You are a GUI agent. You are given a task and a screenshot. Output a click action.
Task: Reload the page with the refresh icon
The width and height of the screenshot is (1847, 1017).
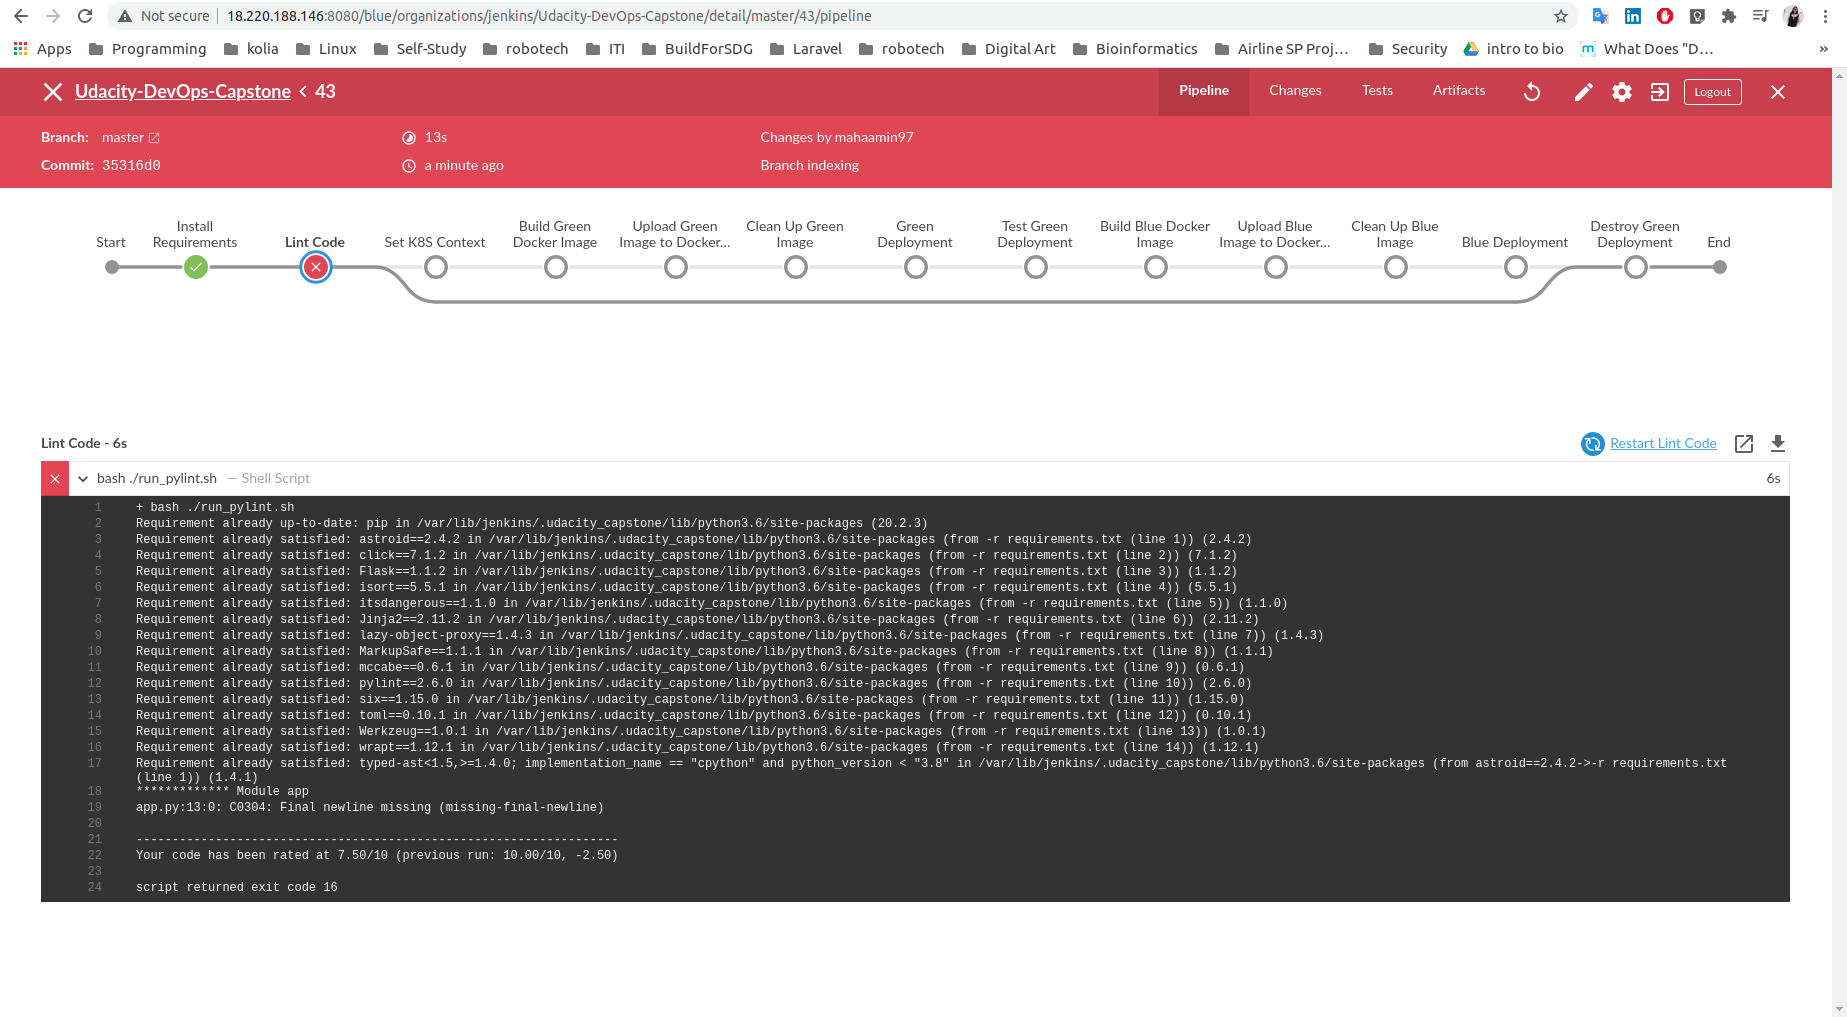pyautogui.click(x=86, y=16)
